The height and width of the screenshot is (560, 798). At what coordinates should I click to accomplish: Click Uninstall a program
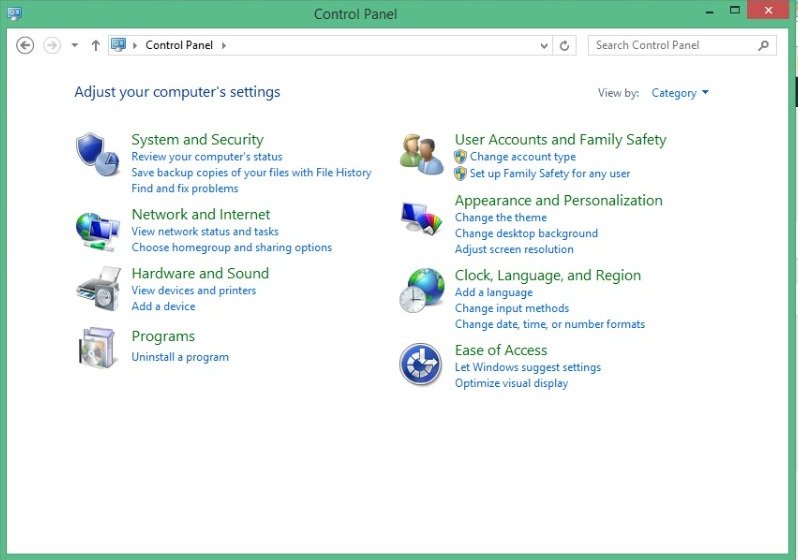[x=180, y=357]
